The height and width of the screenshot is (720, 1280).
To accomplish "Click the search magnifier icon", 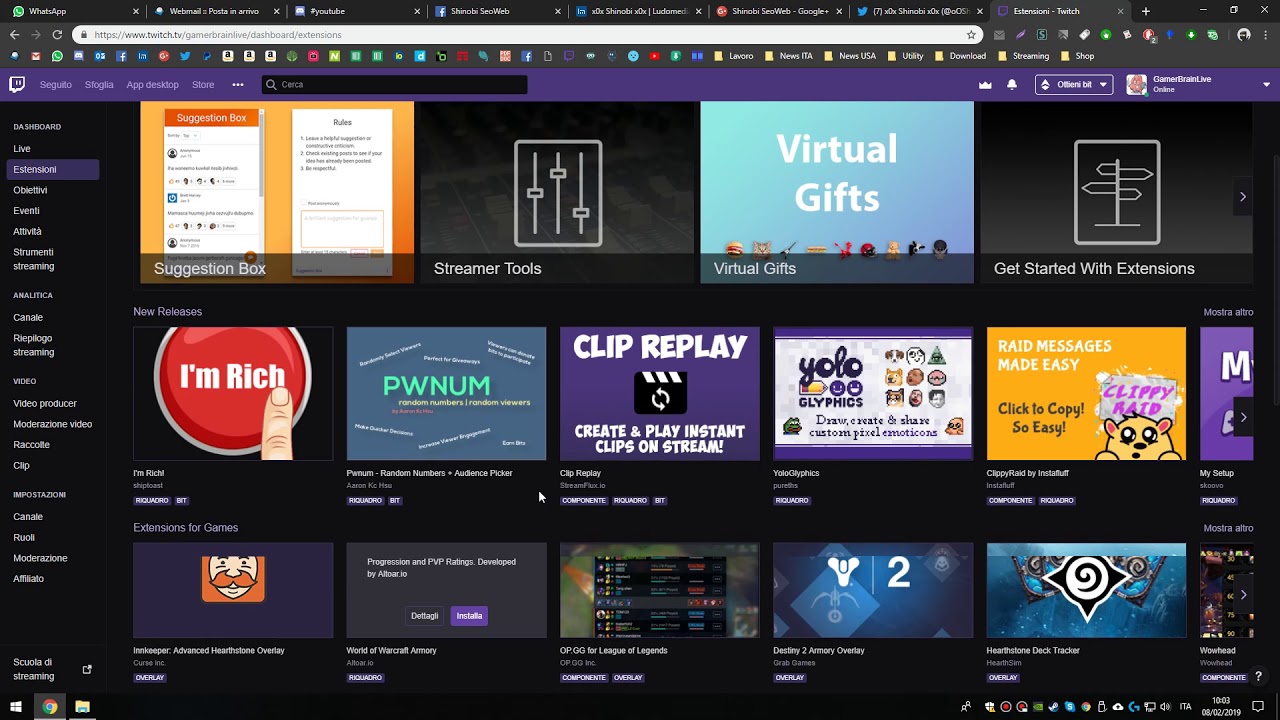I will [271, 85].
